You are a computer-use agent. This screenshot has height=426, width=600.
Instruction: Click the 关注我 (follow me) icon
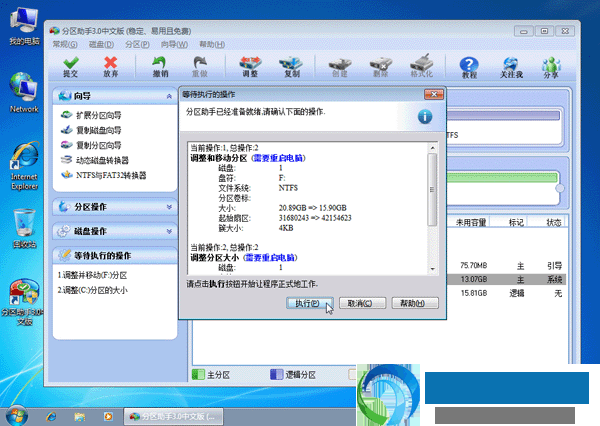coord(511,67)
